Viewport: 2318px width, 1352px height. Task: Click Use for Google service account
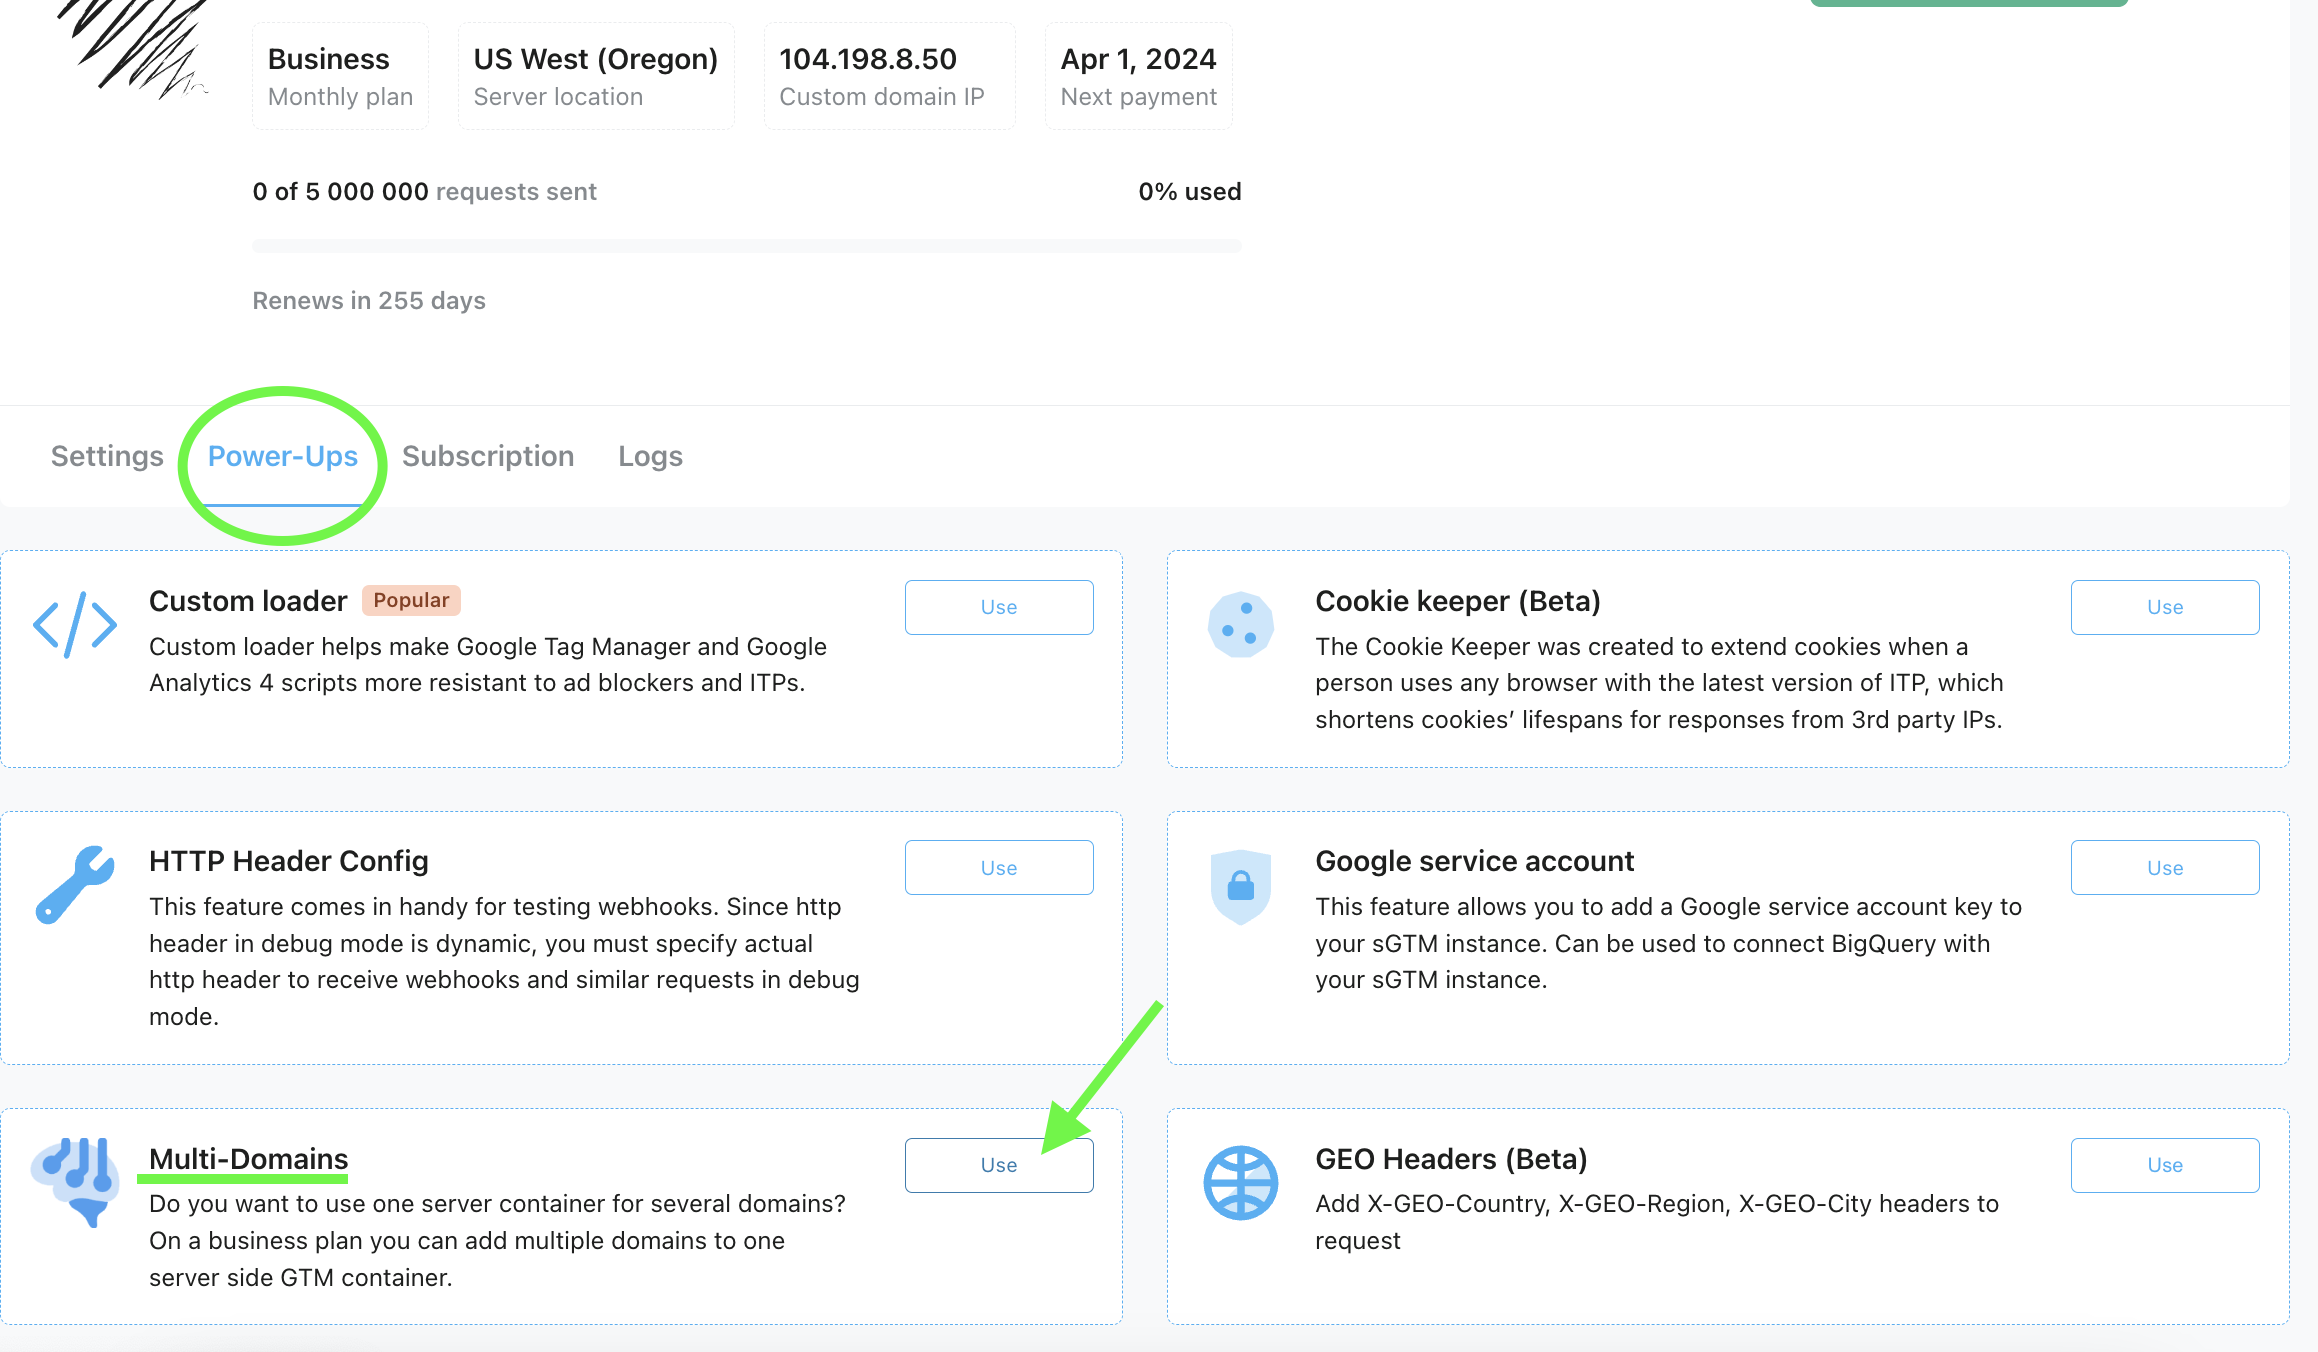pos(2165,868)
